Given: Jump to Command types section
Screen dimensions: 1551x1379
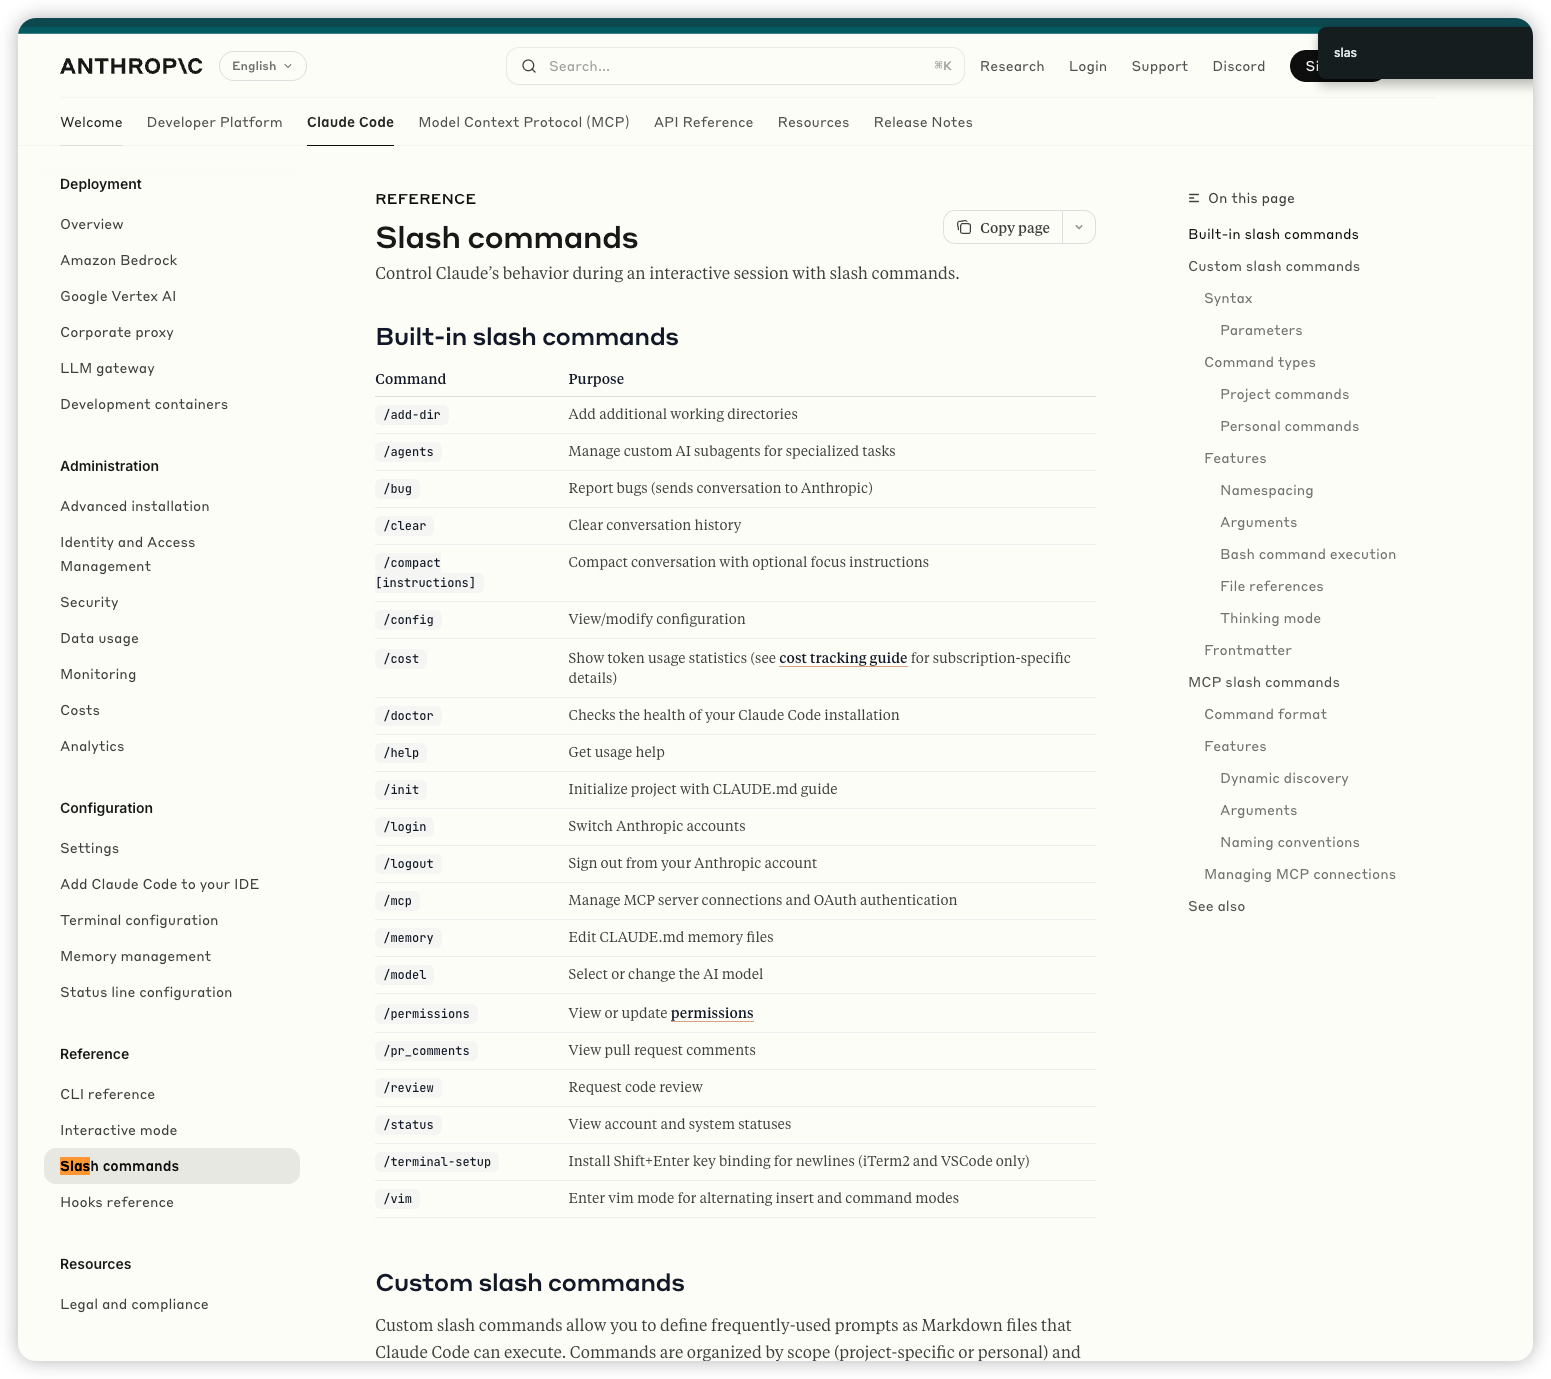Looking at the screenshot, I should (x=1260, y=362).
